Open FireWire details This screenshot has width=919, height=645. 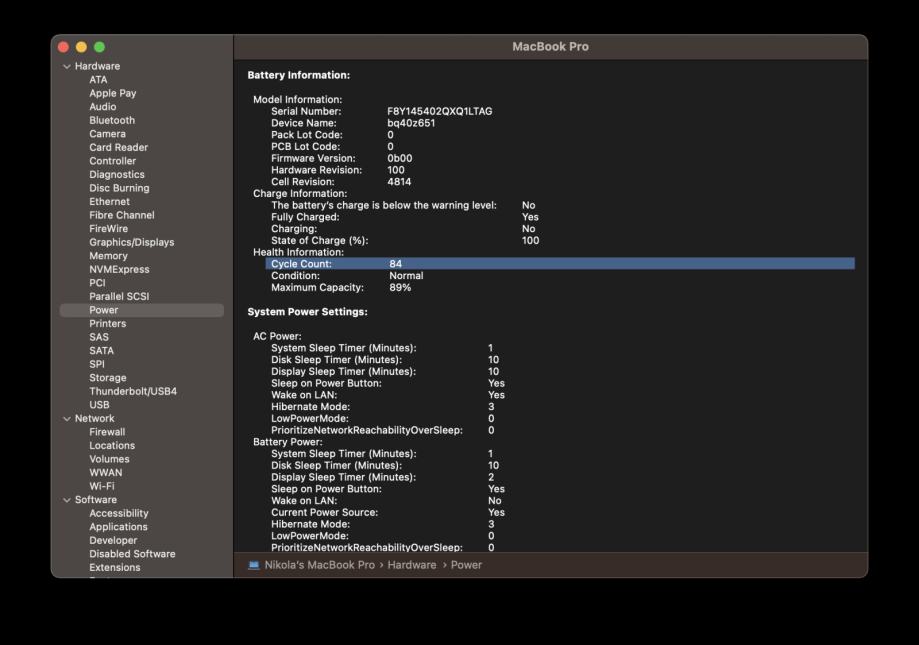pos(108,228)
